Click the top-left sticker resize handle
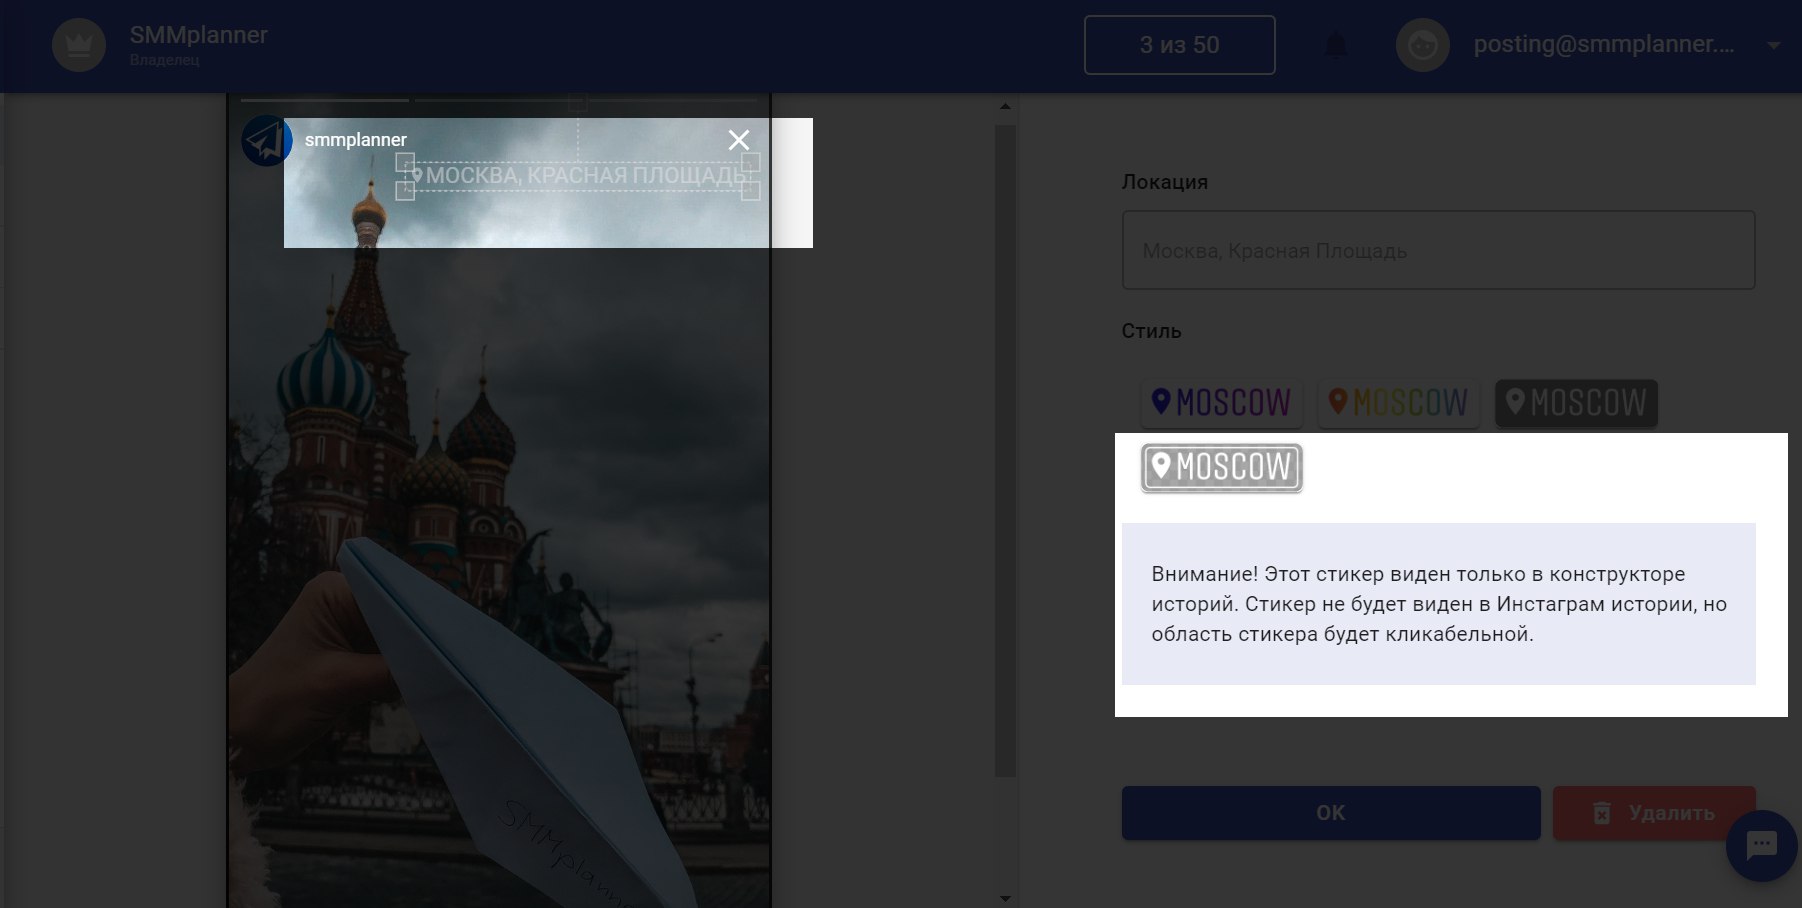This screenshot has height=908, width=1802. [x=405, y=162]
